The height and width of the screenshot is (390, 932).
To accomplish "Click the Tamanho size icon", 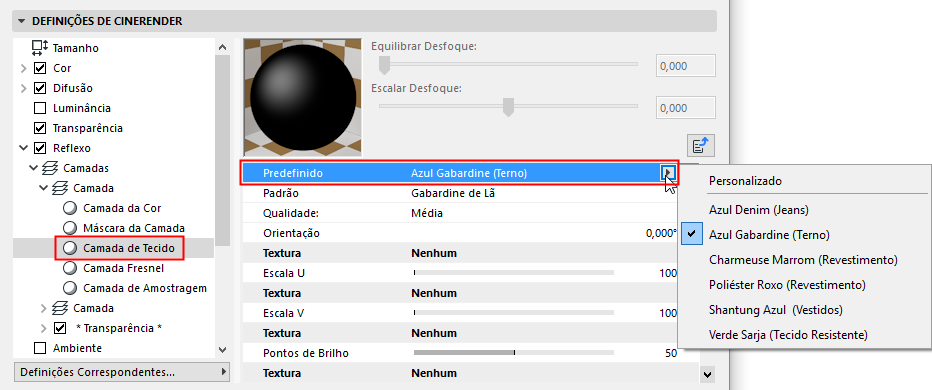I will click(40, 48).
